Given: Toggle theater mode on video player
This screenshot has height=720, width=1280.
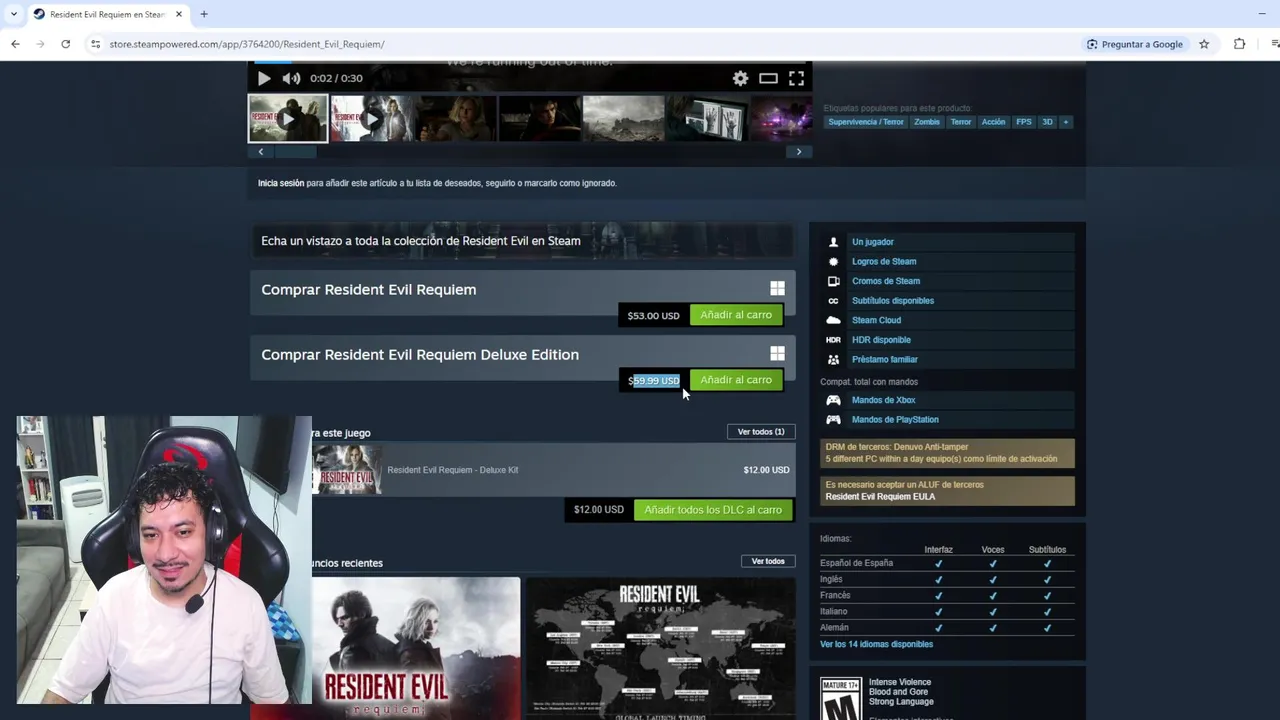Looking at the screenshot, I should click(x=768, y=78).
